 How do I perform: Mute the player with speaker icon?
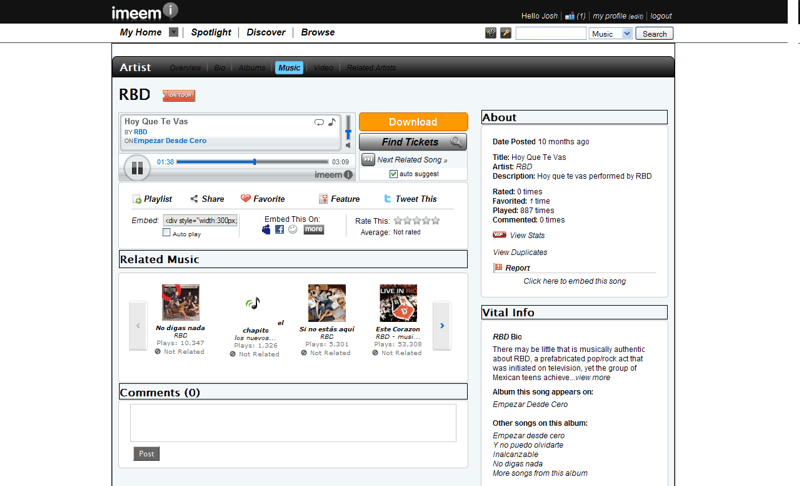(x=348, y=145)
